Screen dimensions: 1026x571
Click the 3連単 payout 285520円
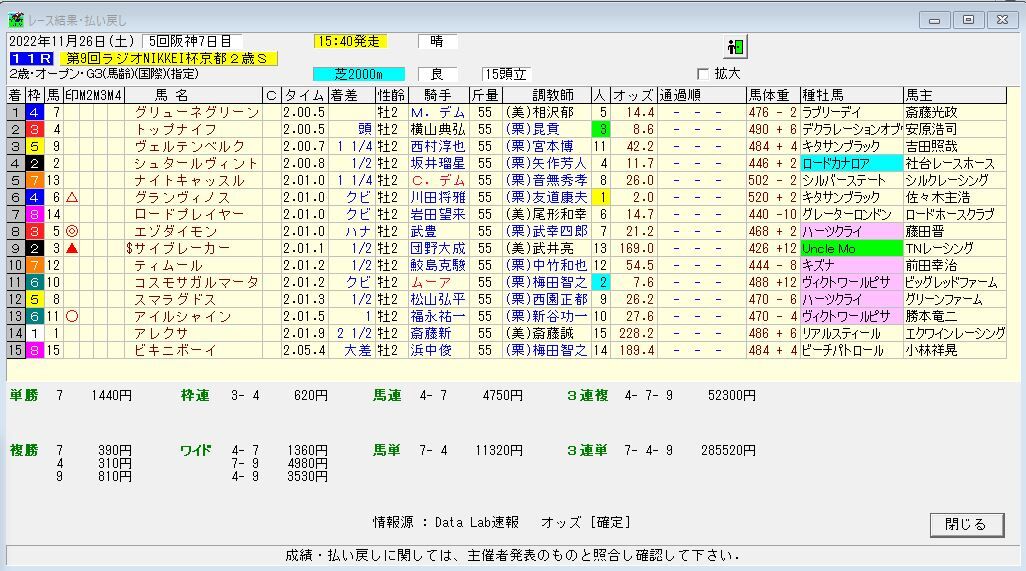click(x=728, y=451)
